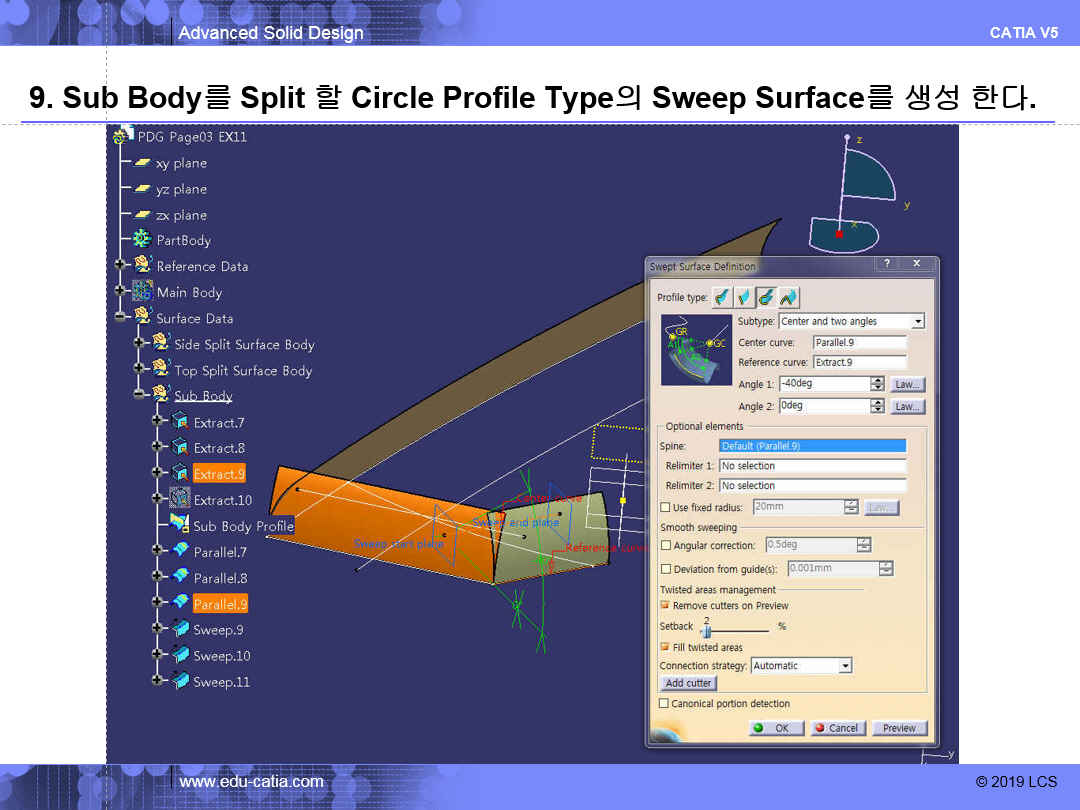The image size is (1080, 810).
Task: Click the Preview button
Action: (x=899, y=728)
